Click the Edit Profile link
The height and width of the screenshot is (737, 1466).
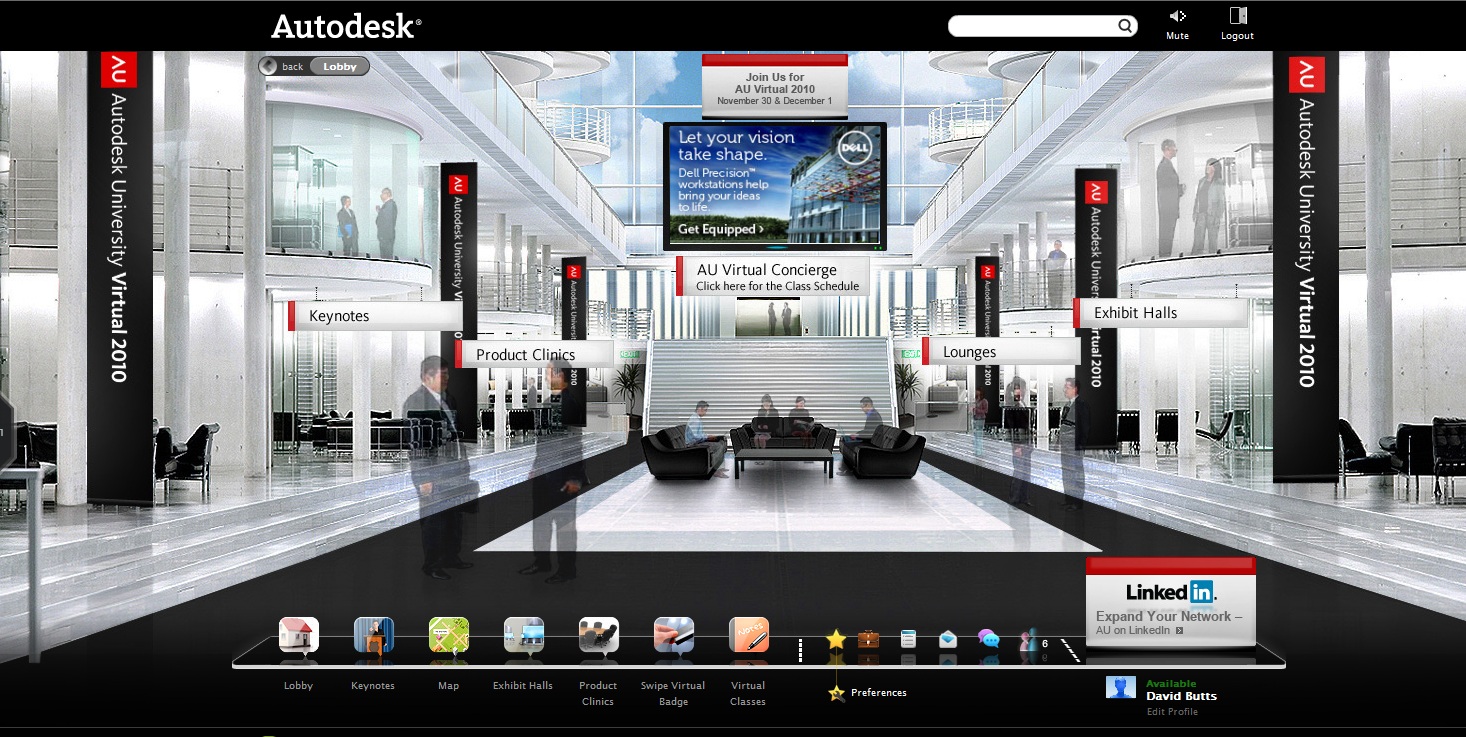coord(1172,712)
